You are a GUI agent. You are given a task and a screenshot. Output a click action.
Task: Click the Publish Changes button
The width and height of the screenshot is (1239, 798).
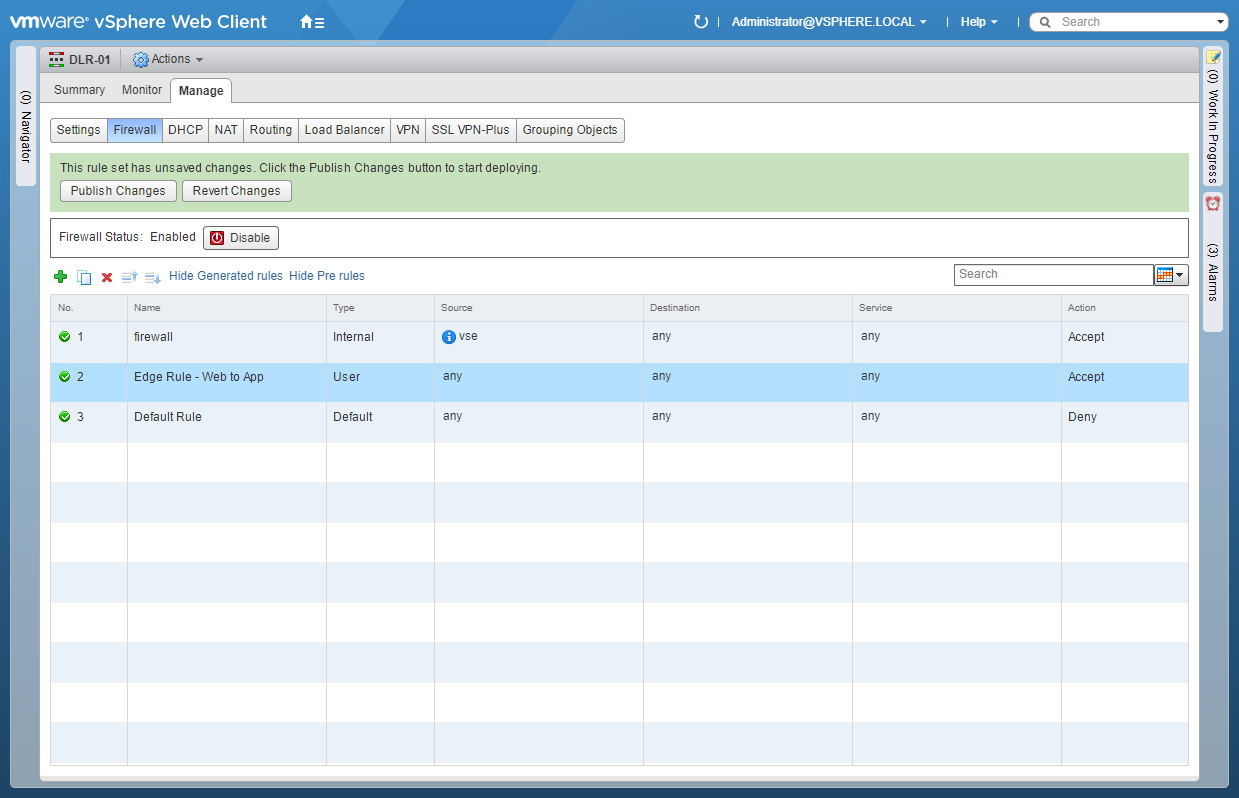point(118,191)
